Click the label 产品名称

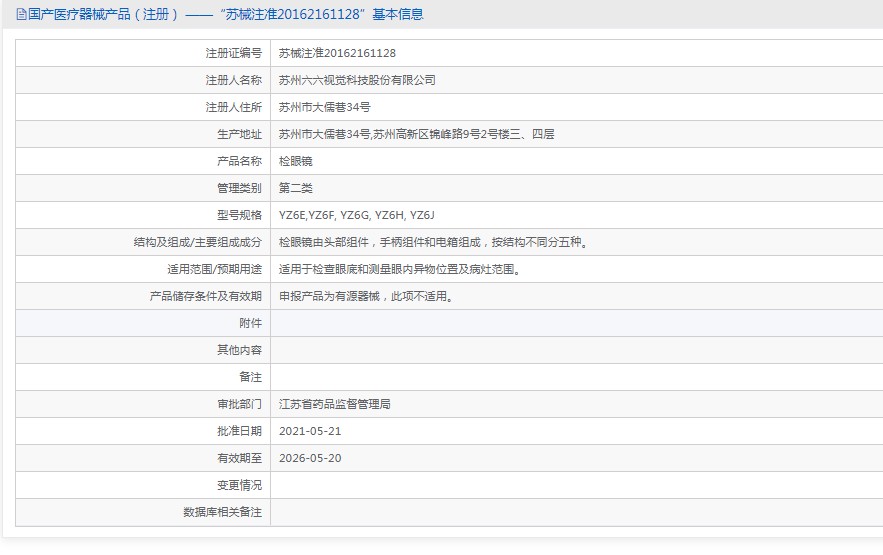point(239,161)
